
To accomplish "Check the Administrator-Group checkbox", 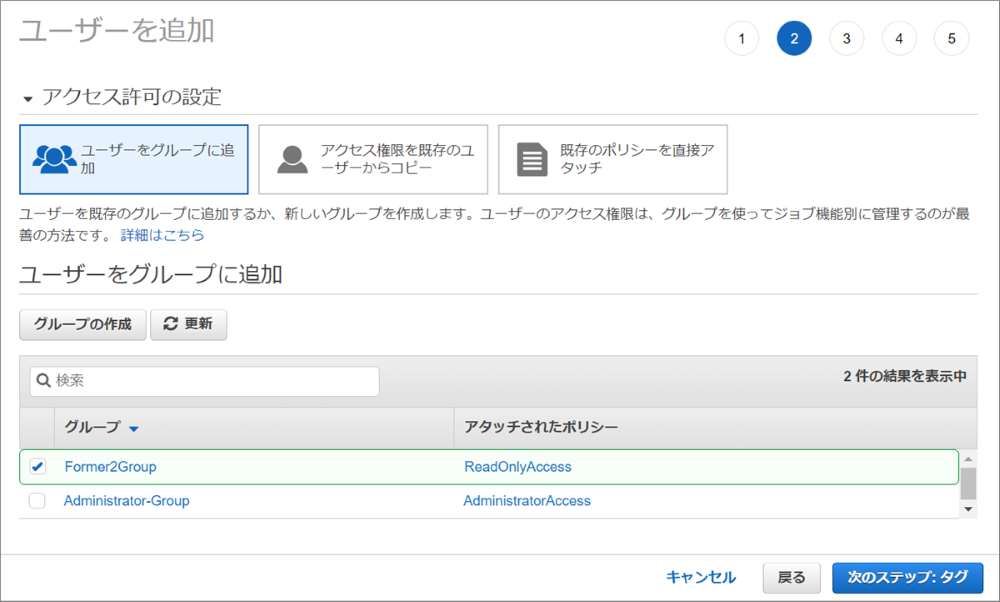I will pos(38,501).
